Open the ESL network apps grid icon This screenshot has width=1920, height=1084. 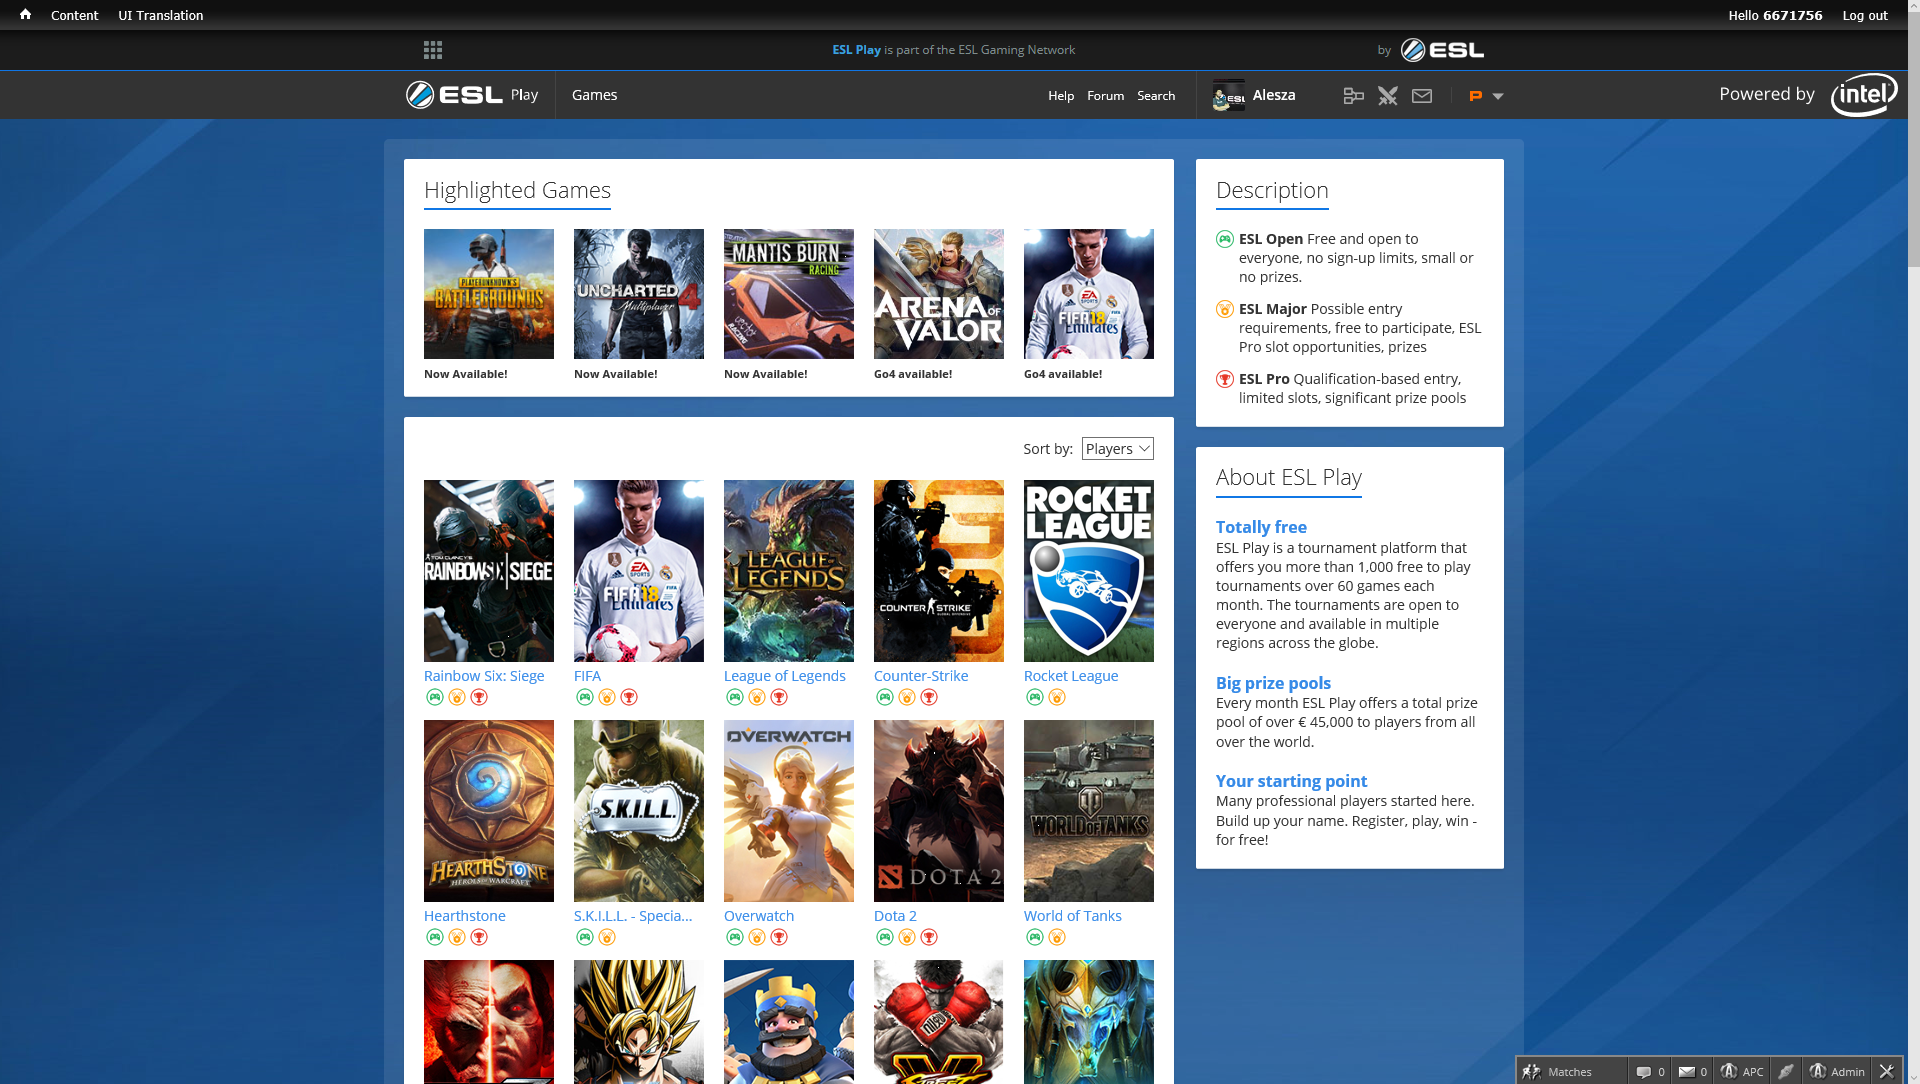click(x=433, y=50)
